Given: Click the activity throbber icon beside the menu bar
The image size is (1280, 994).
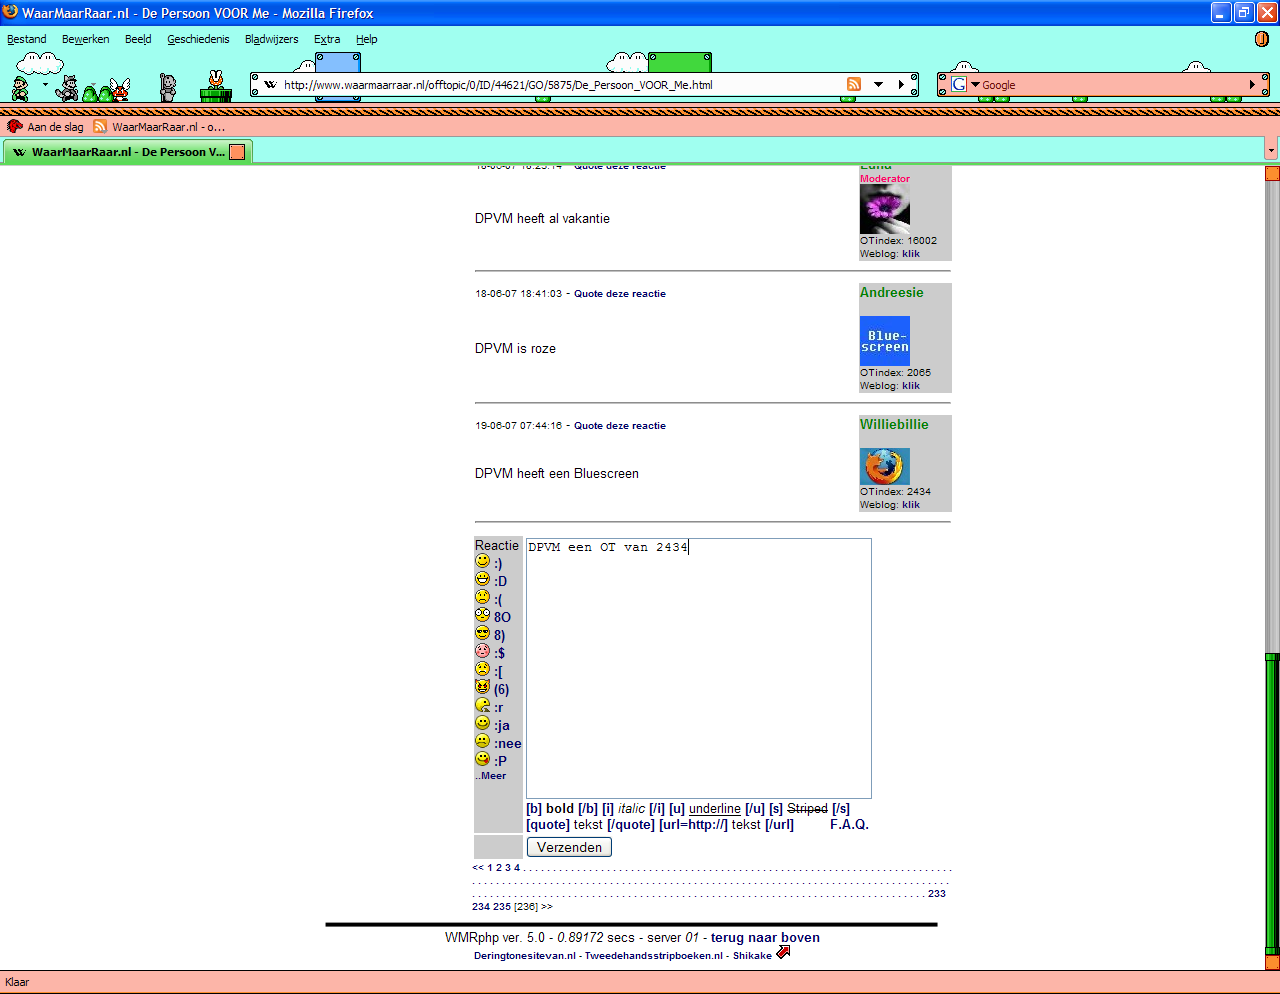Looking at the screenshot, I should (1262, 39).
